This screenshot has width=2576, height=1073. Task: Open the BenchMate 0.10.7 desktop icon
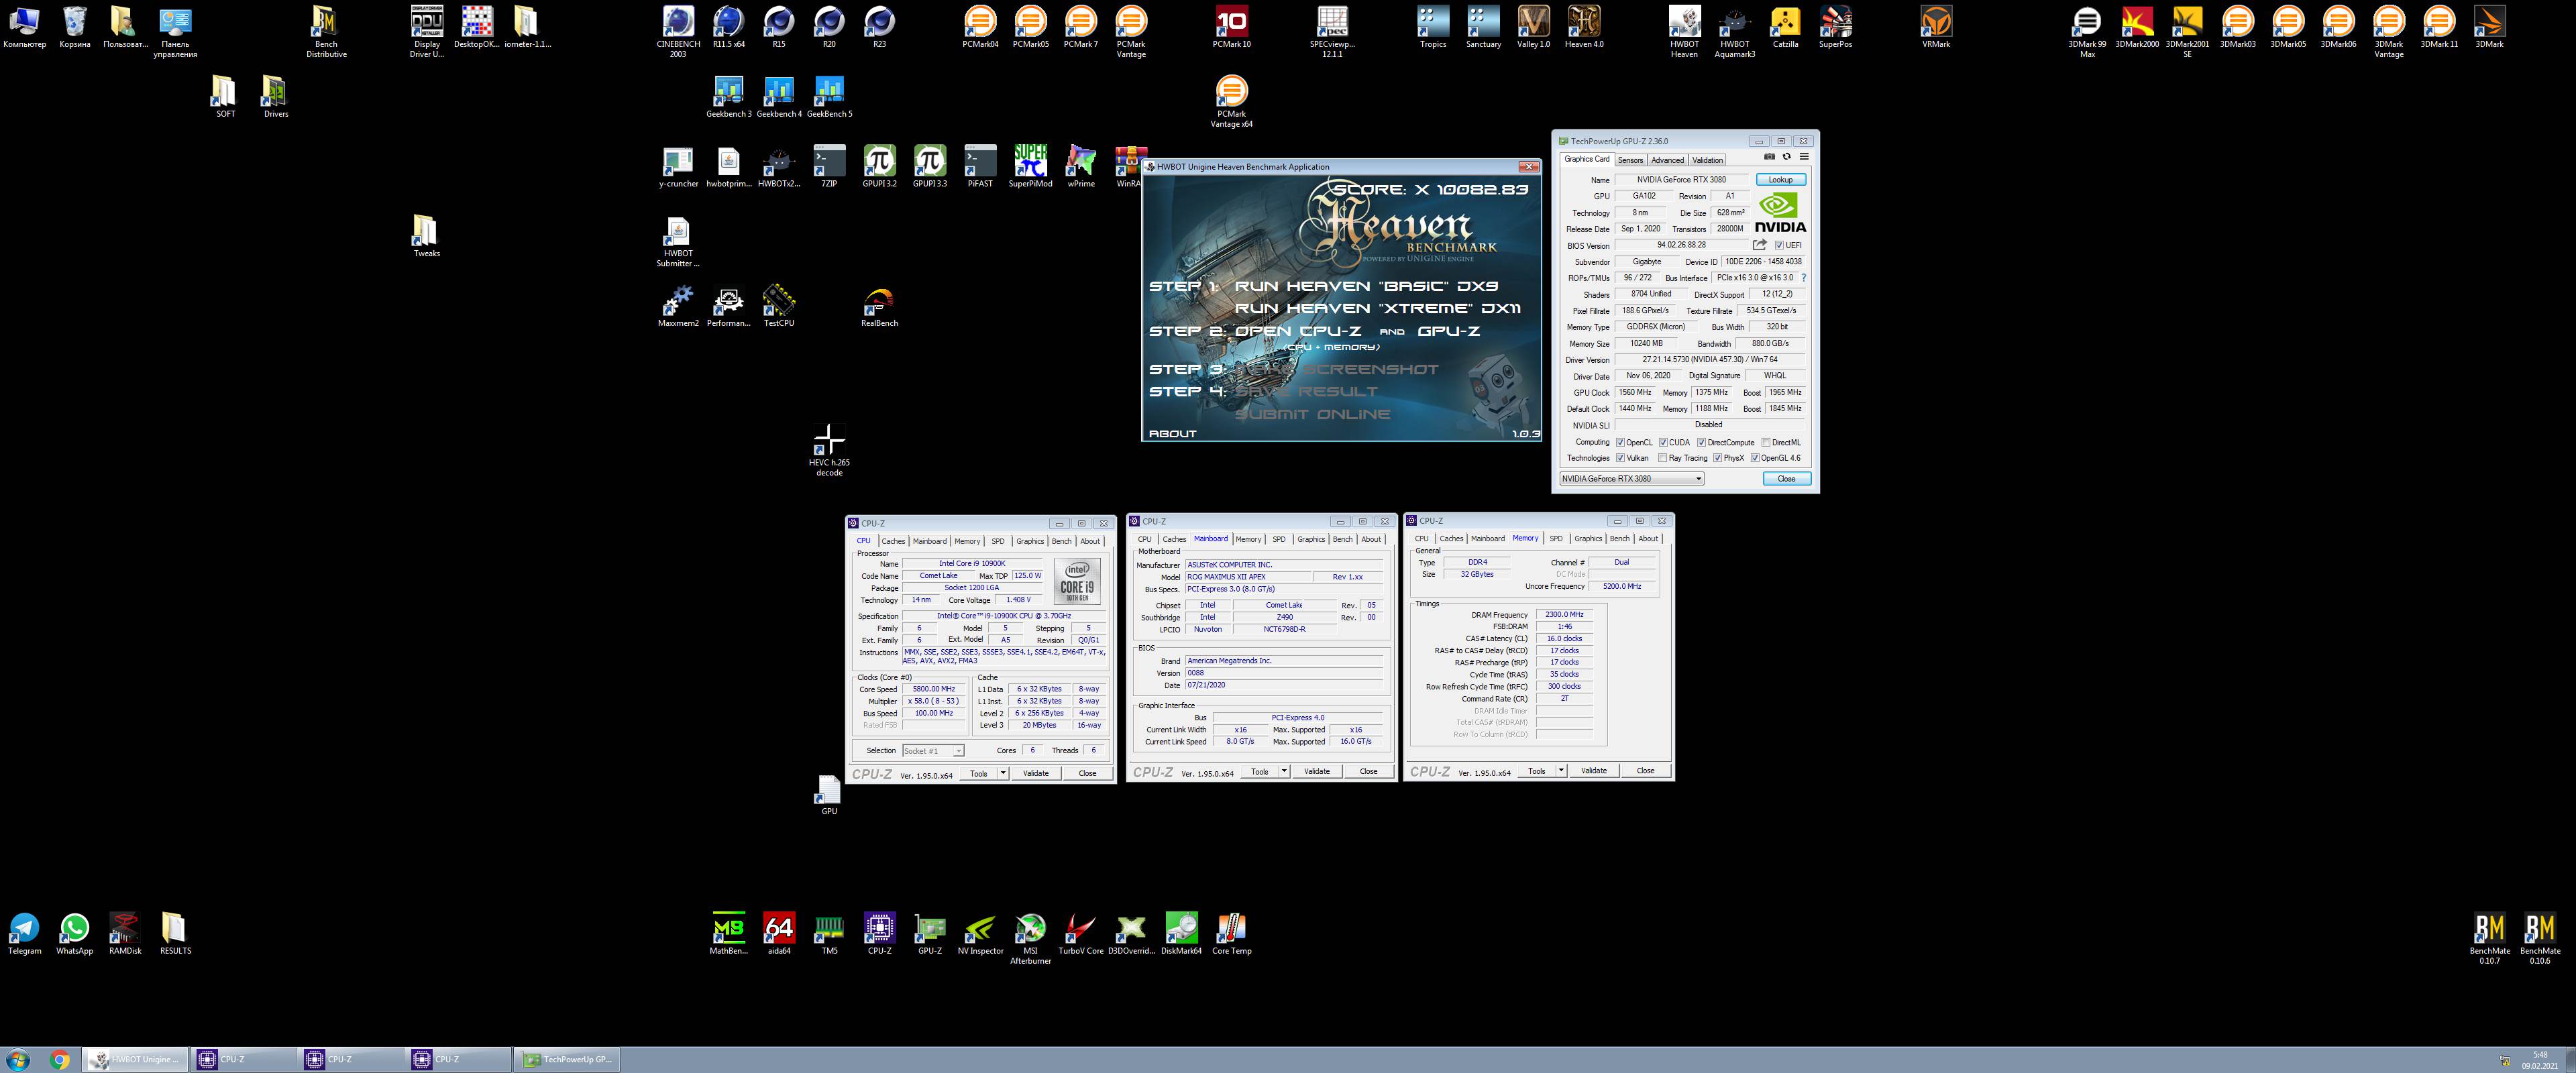click(x=2489, y=938)
